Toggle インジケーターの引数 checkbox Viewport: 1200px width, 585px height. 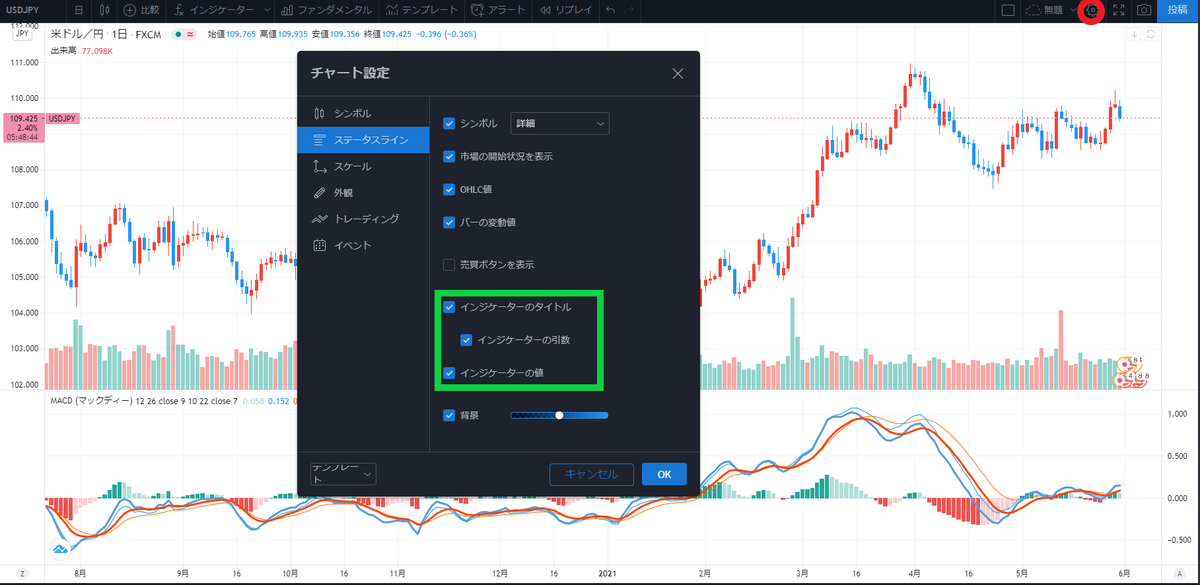[x=467, y=340]
